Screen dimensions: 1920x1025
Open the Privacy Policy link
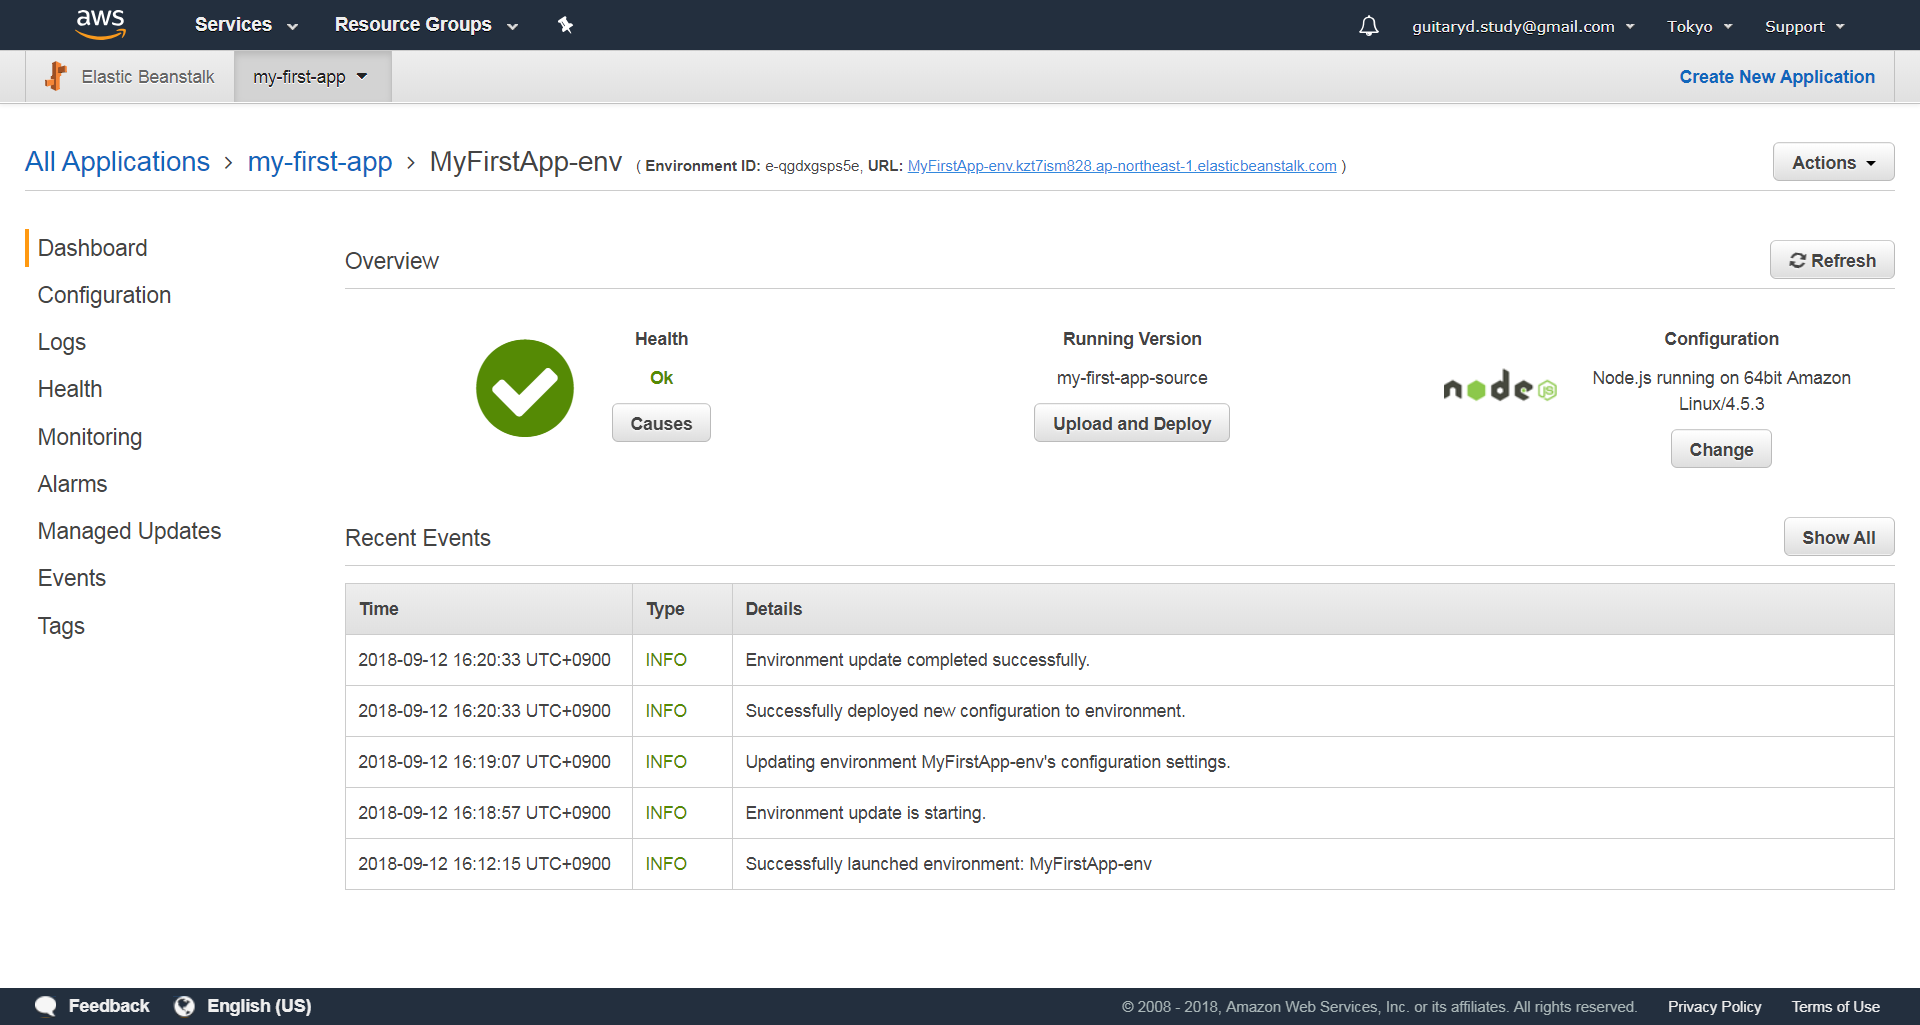point(1714,1007)
